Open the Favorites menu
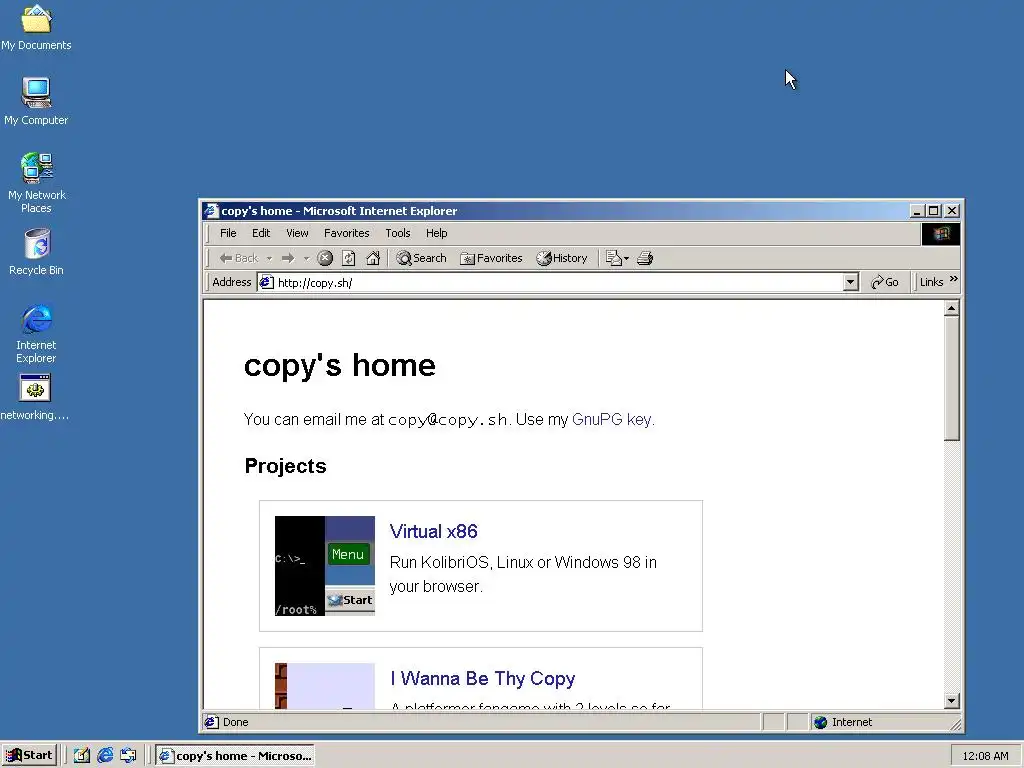The height and width of the screenshot is (768, 1024). pos(346,233)
